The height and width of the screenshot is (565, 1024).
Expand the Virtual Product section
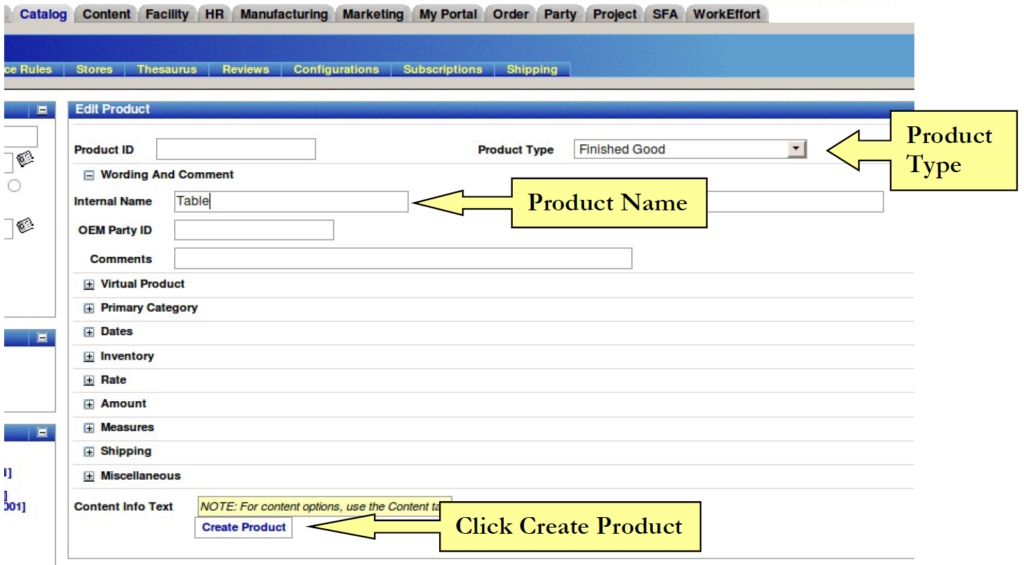pos(89,284)
